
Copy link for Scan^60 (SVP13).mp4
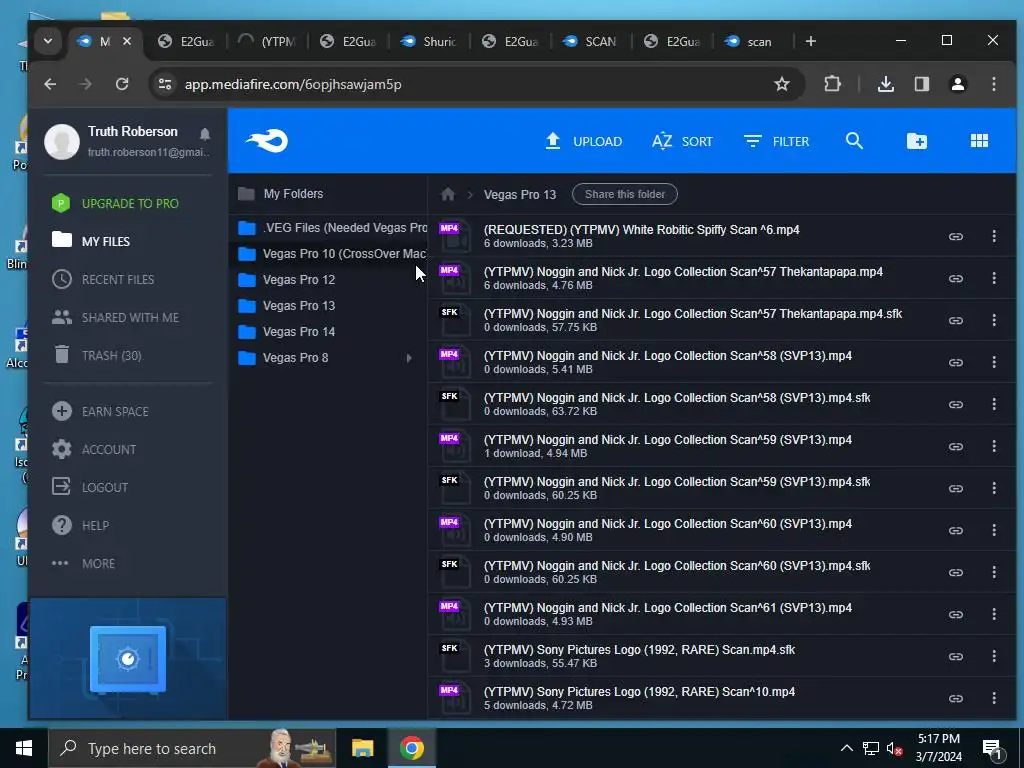(955, 530)
